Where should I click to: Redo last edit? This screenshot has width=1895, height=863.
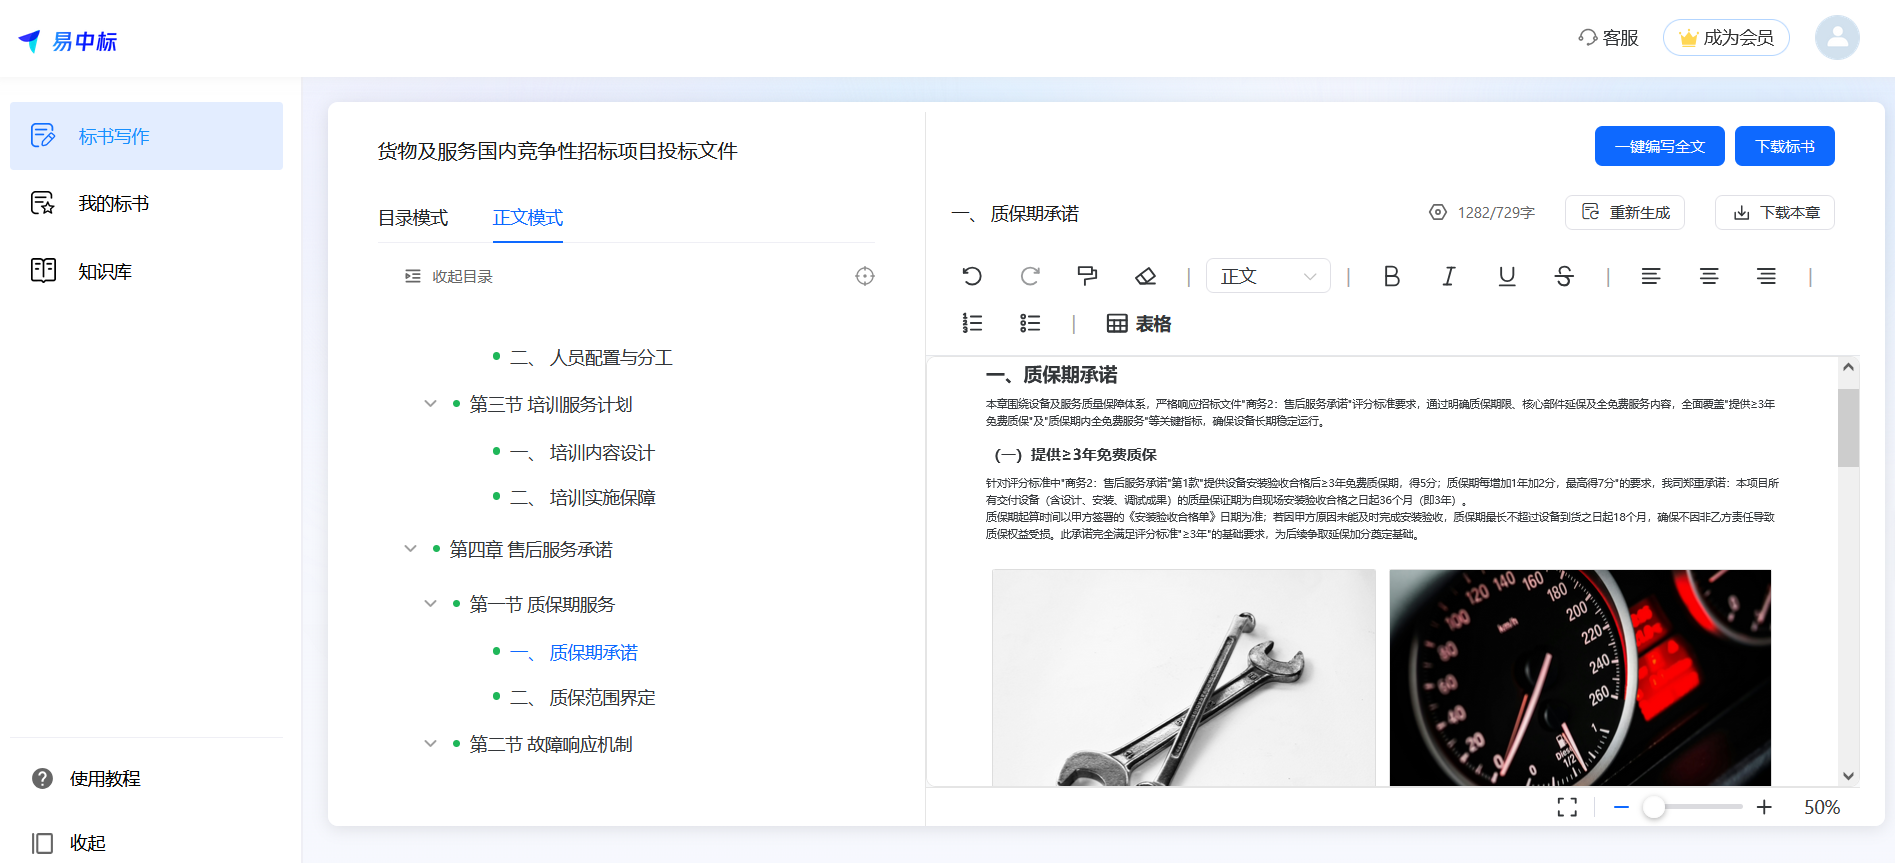pyautogui.click(x=1030, y=276)
